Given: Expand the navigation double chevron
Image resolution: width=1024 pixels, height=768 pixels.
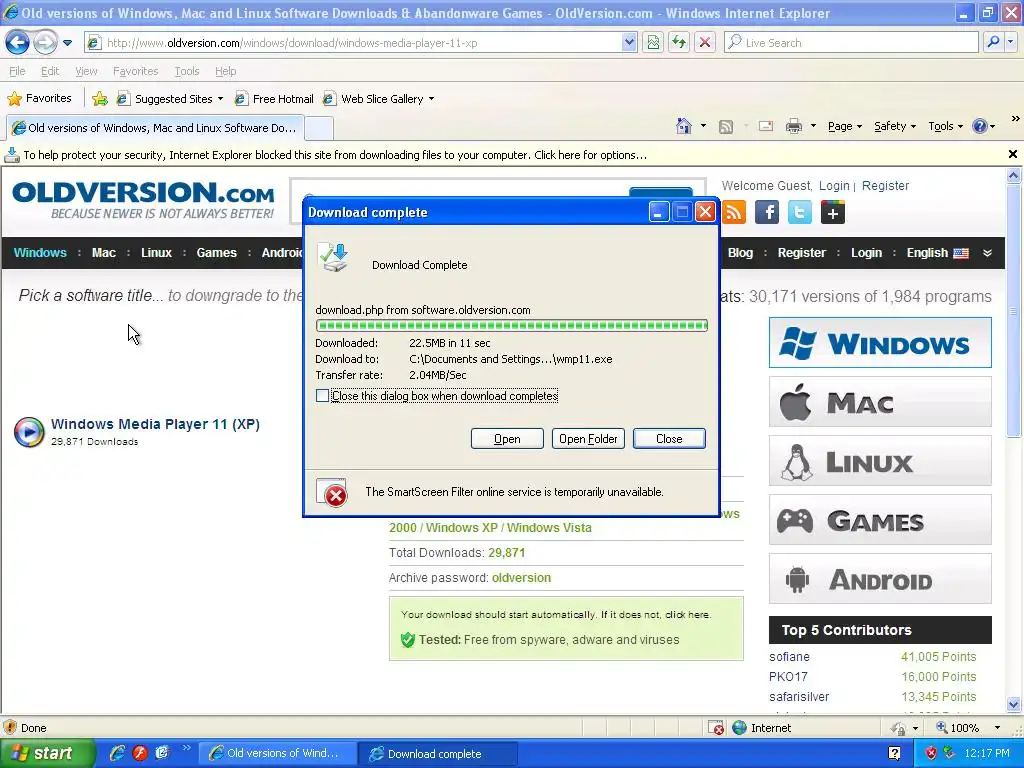Looking at the screenshot, I should (987, 253).
